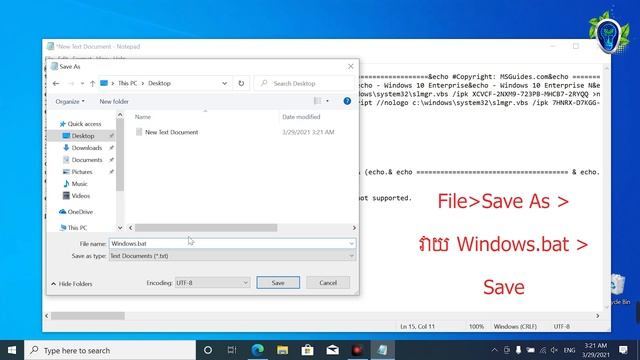Viewport: 640px width, 360px height.
Task: Open Cortana circle icon on taskbar
Action: 208,350
